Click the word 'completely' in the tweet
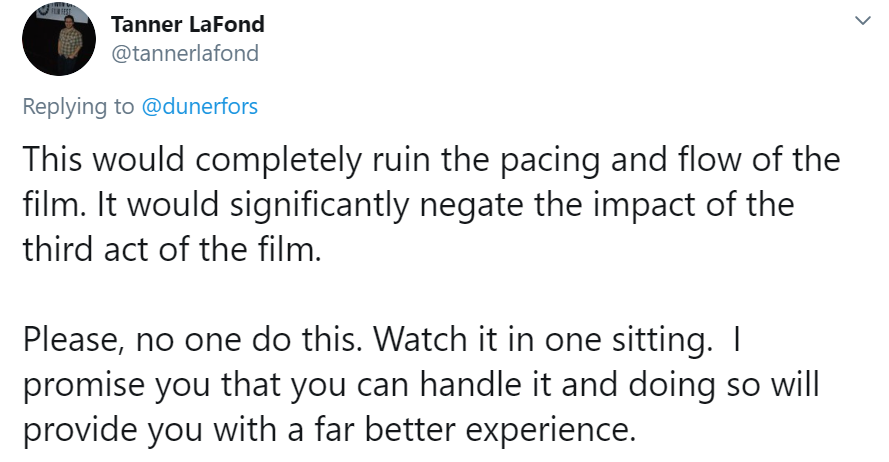 click(278, 160)
